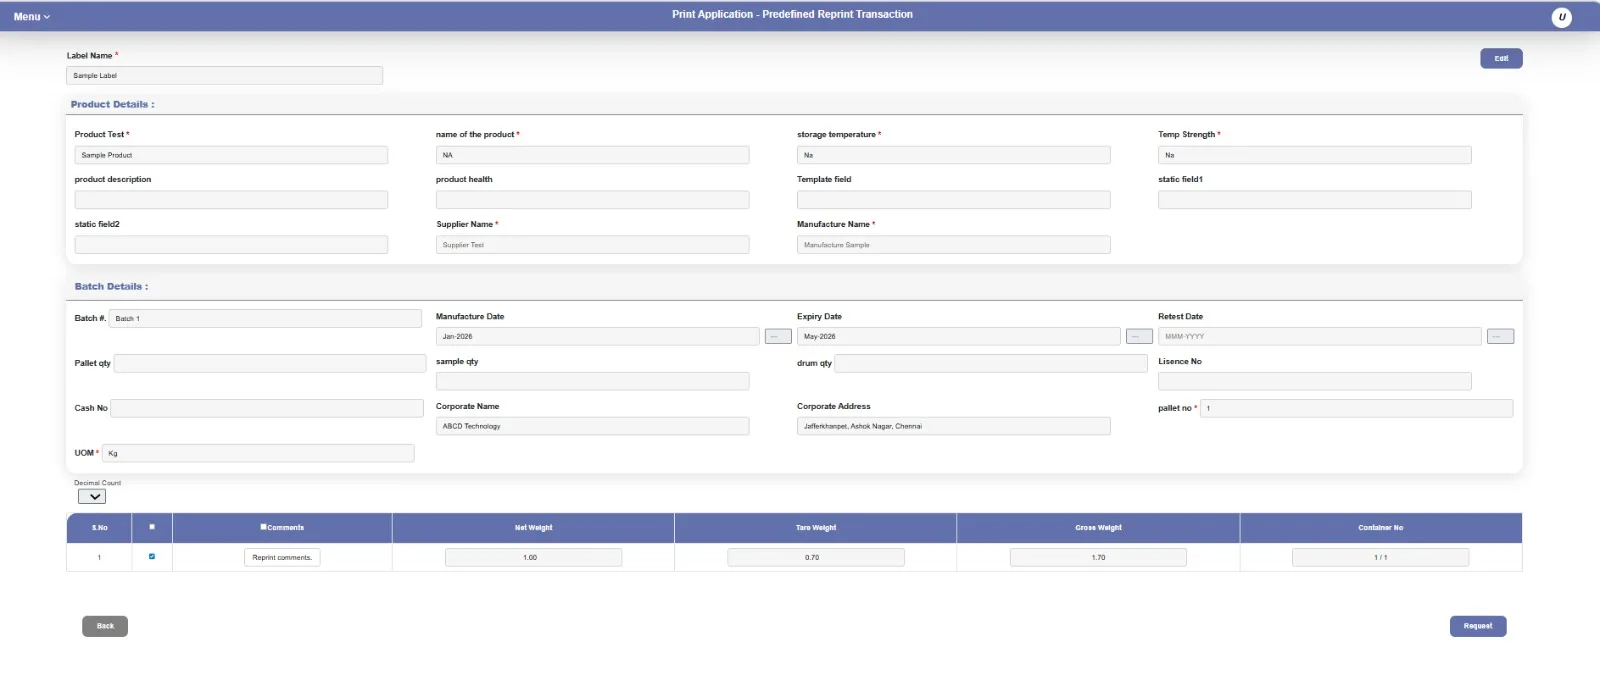Click the static field2 input
Viewport: 1600px width, 675px height.
coord(231,245)
